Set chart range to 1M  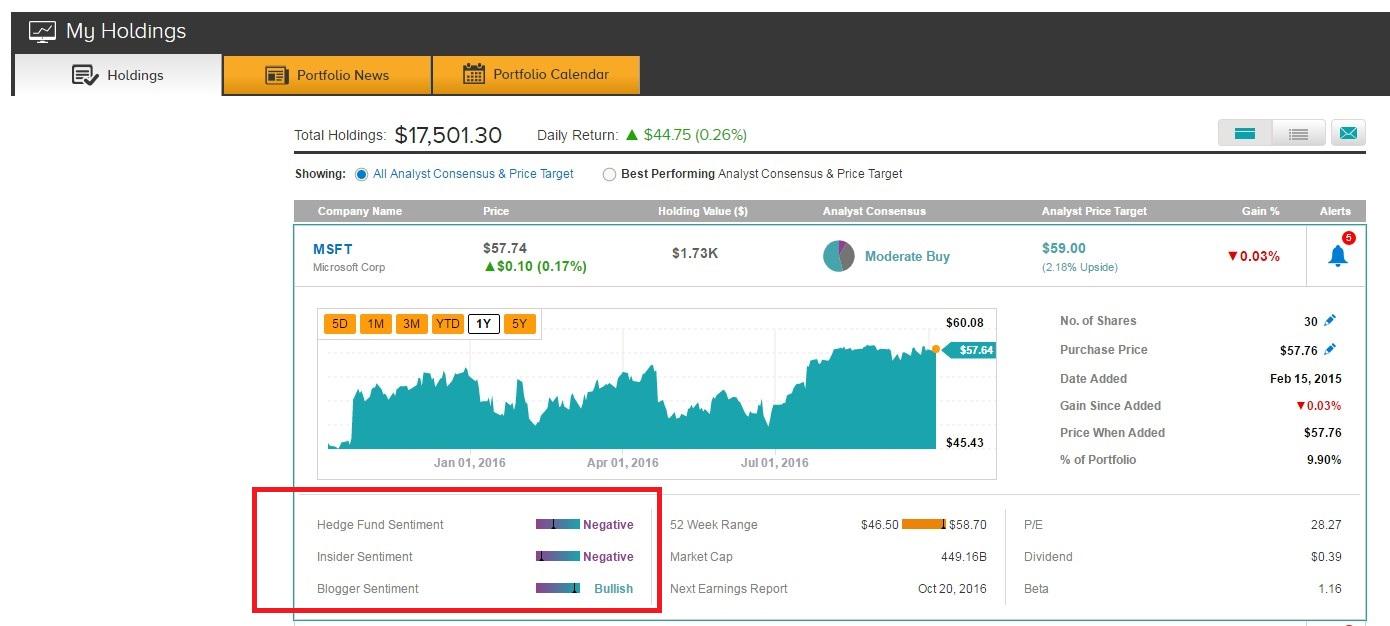tap(376, 324)
